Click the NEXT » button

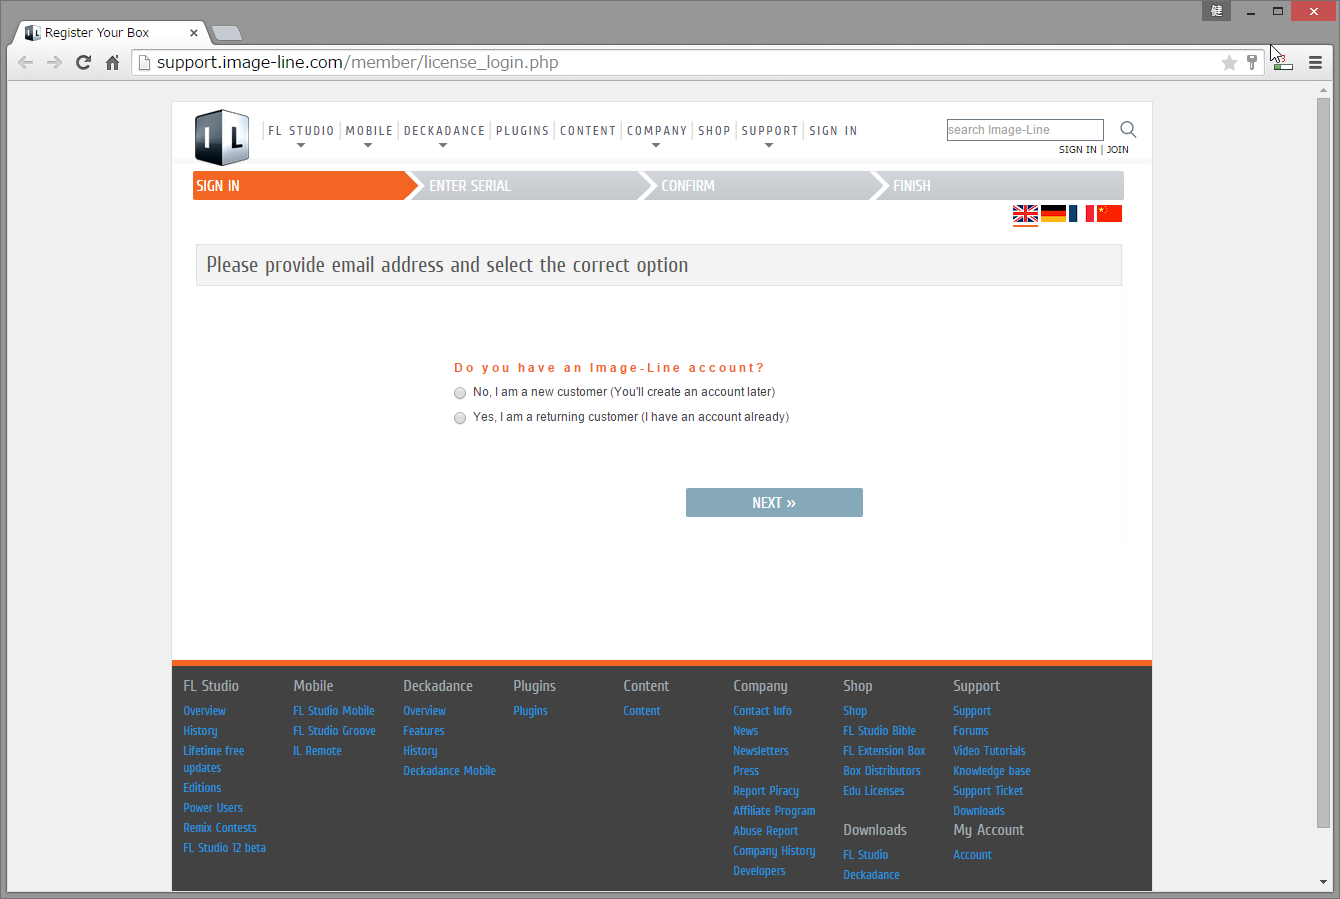pyautogui.click(x=774, y=503)
